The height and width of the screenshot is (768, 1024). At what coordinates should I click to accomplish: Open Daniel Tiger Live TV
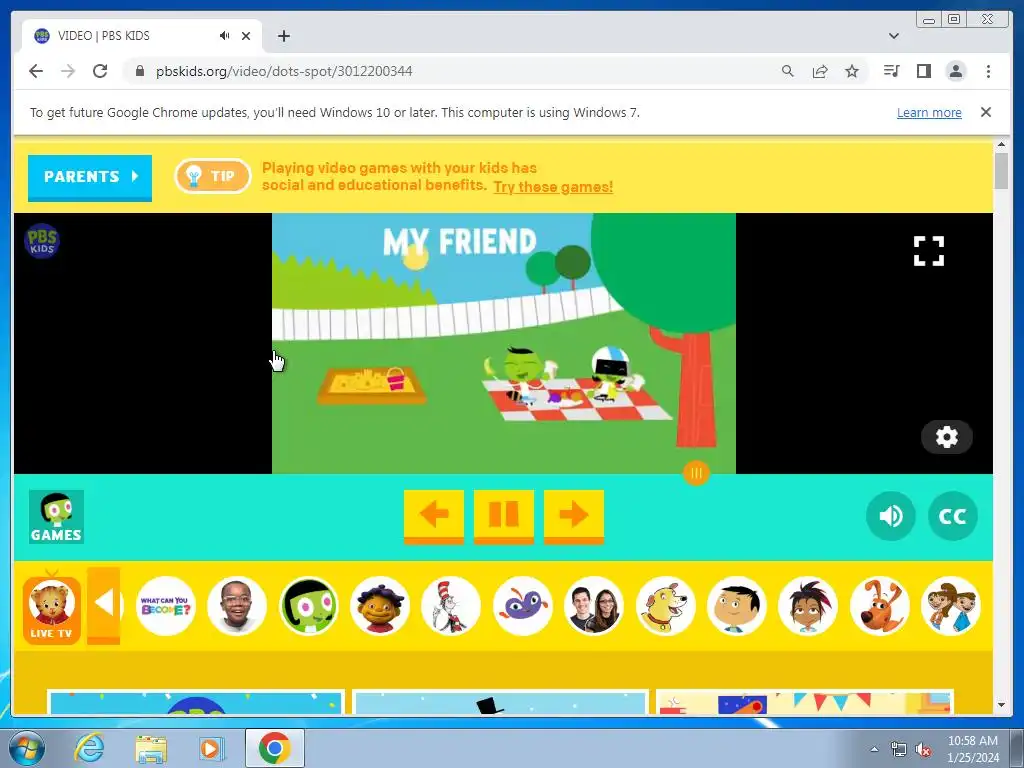pos(52,609)
